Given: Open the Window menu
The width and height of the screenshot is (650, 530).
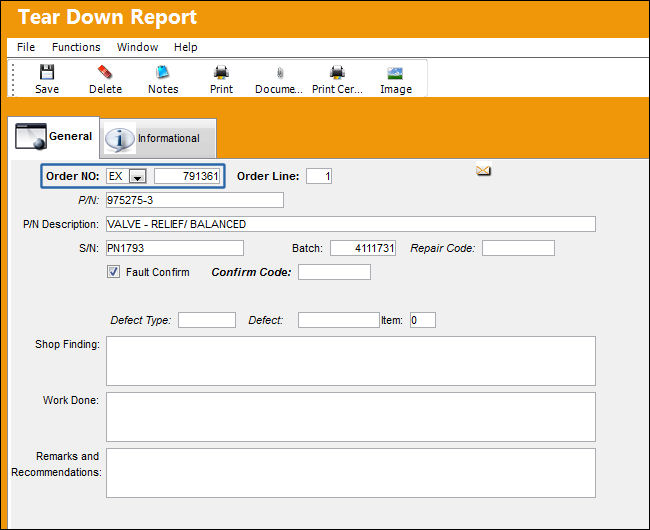Looking at the screenshot, I should 137,47.
